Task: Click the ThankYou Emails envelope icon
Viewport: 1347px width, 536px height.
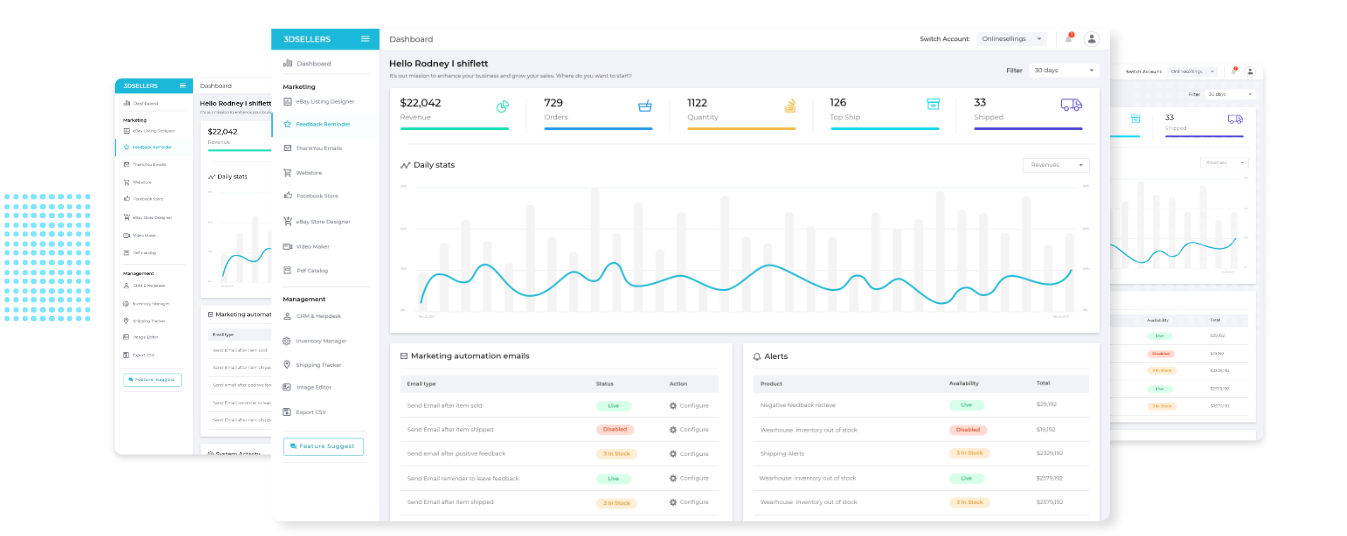Action: point(288,148)
